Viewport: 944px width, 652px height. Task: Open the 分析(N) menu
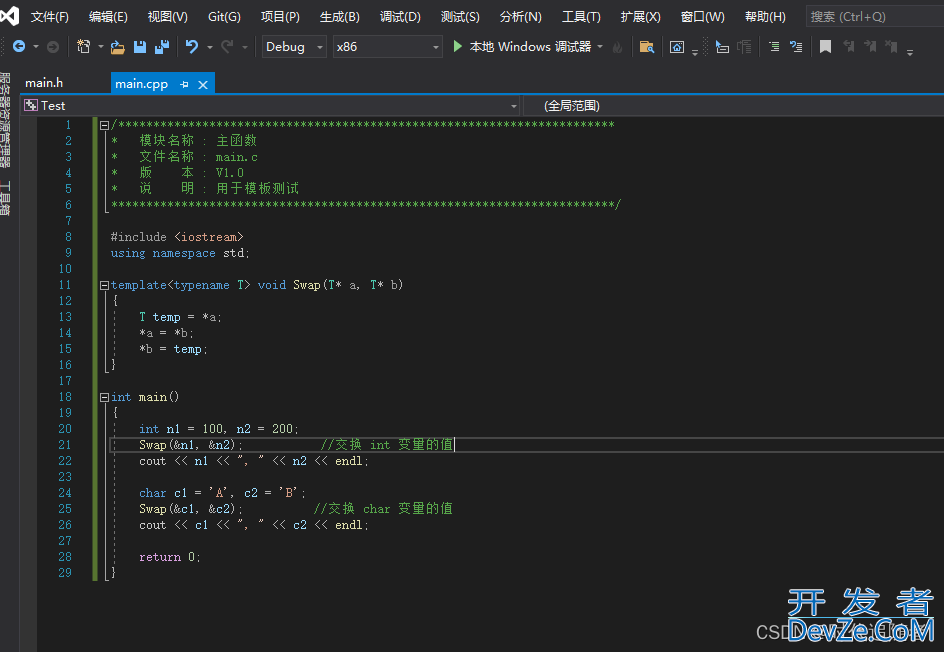(x=521, y=16)
